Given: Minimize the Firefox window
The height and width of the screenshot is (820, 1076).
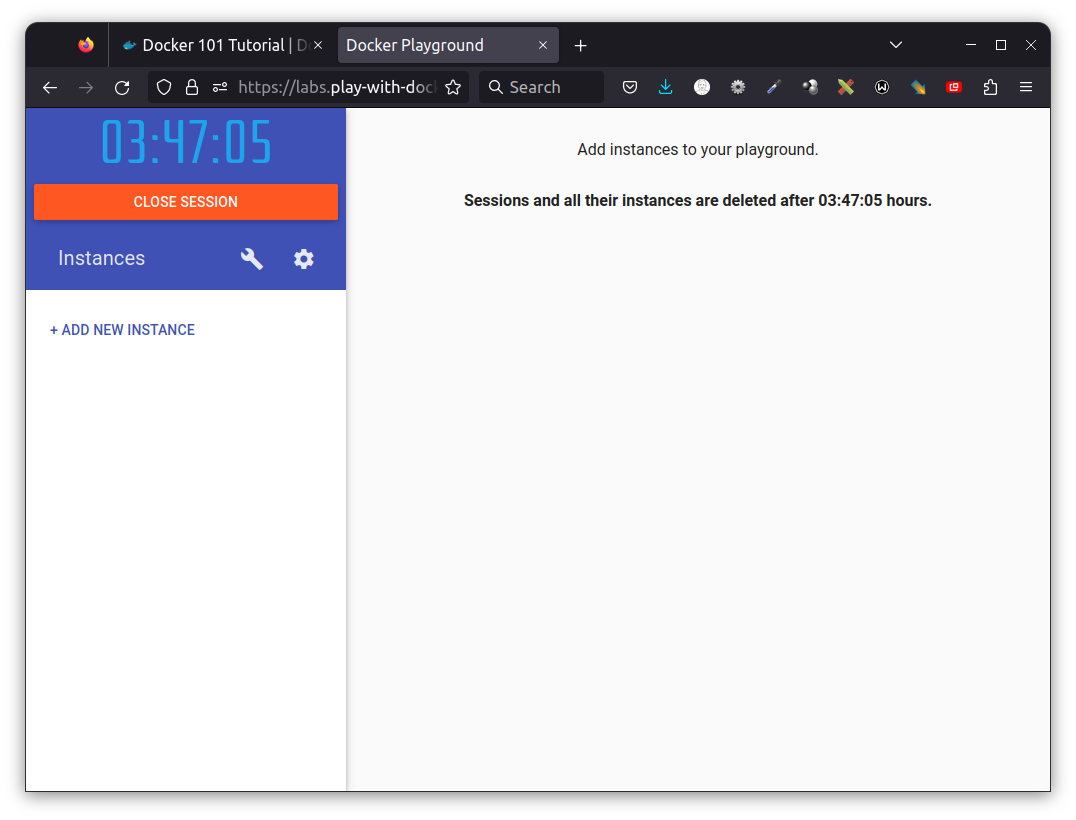Looking at the screenshot, I should coord(971,45).
